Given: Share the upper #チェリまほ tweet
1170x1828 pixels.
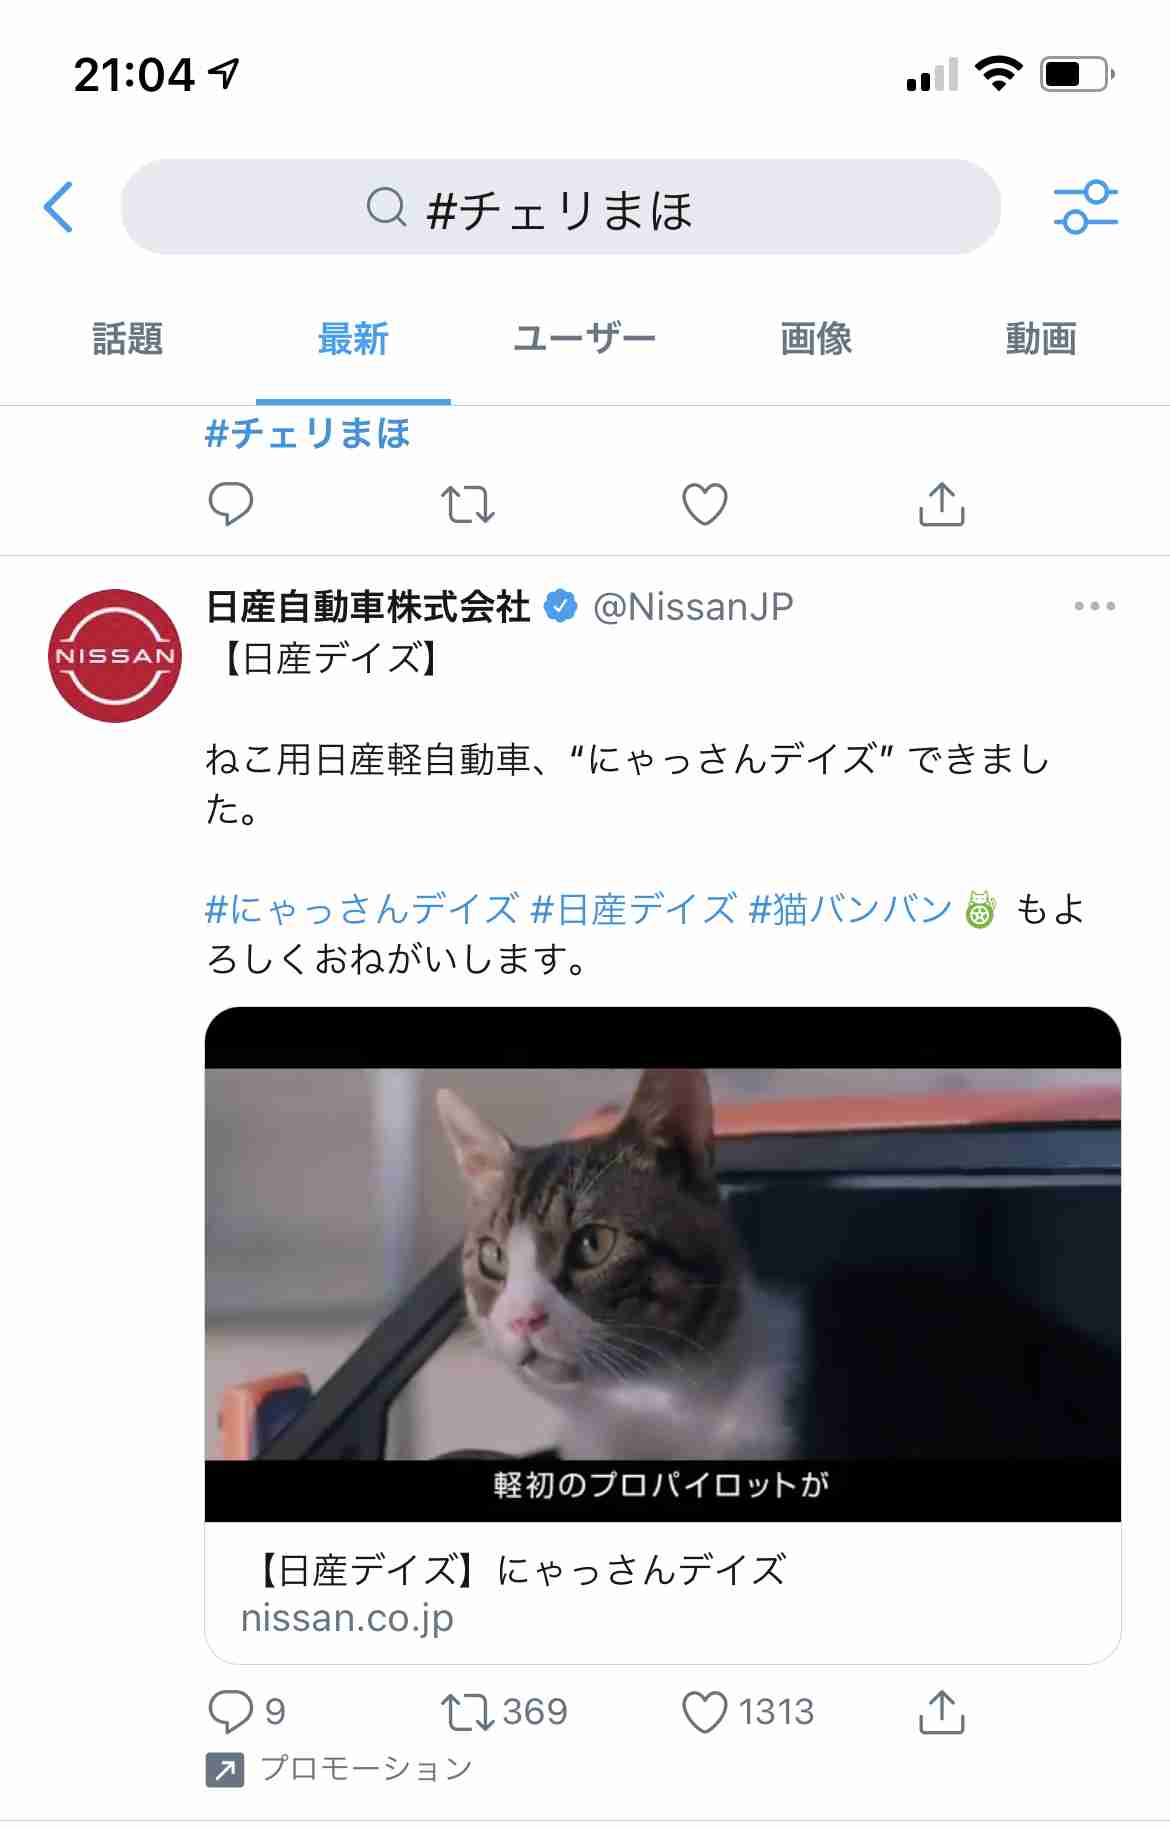Looking at the screenshot, I should (941, 504).
